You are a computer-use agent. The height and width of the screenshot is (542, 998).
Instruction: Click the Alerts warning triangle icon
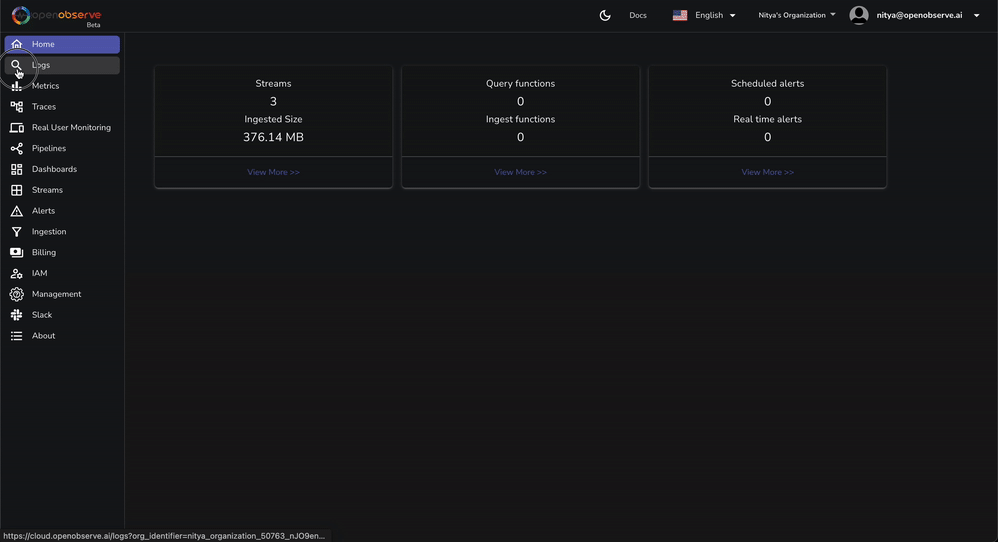point(17,211)
